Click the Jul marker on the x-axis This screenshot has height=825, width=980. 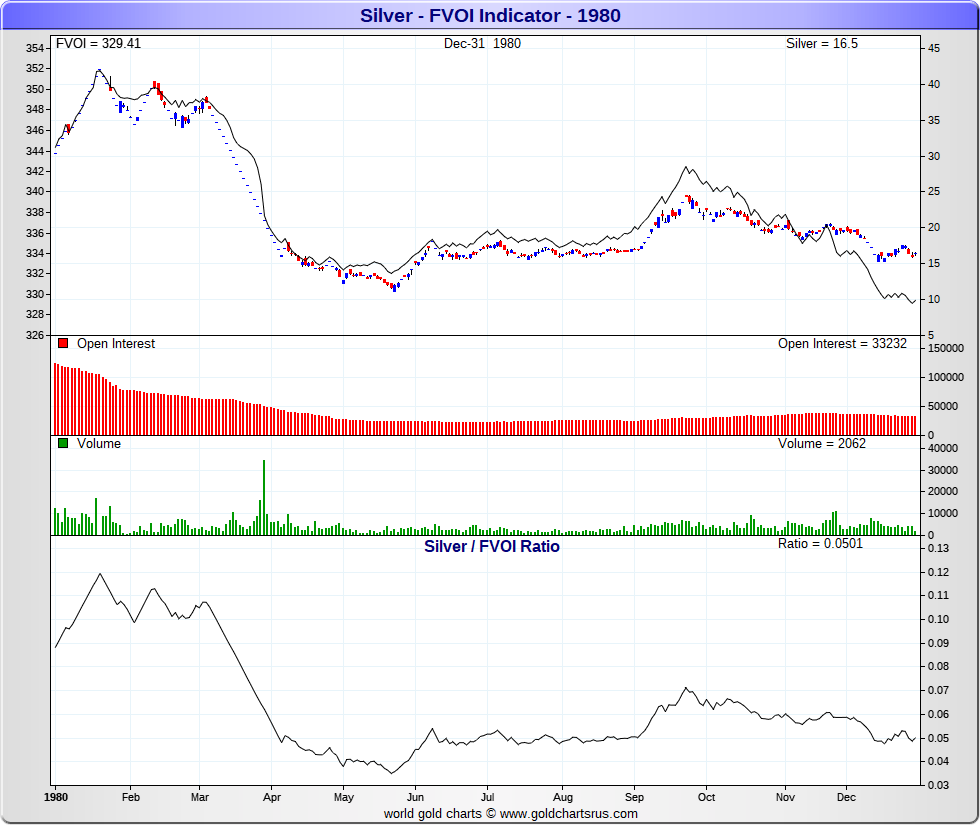pyautogui.click(x=486, y=799)
